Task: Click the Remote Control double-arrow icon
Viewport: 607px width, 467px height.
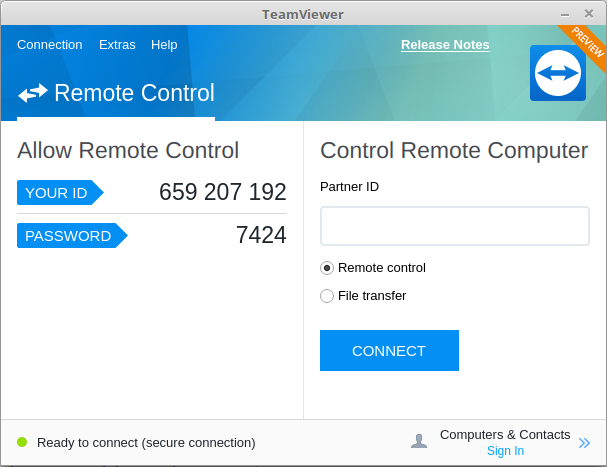Action: pyautogui.click(x=33, y=93)
